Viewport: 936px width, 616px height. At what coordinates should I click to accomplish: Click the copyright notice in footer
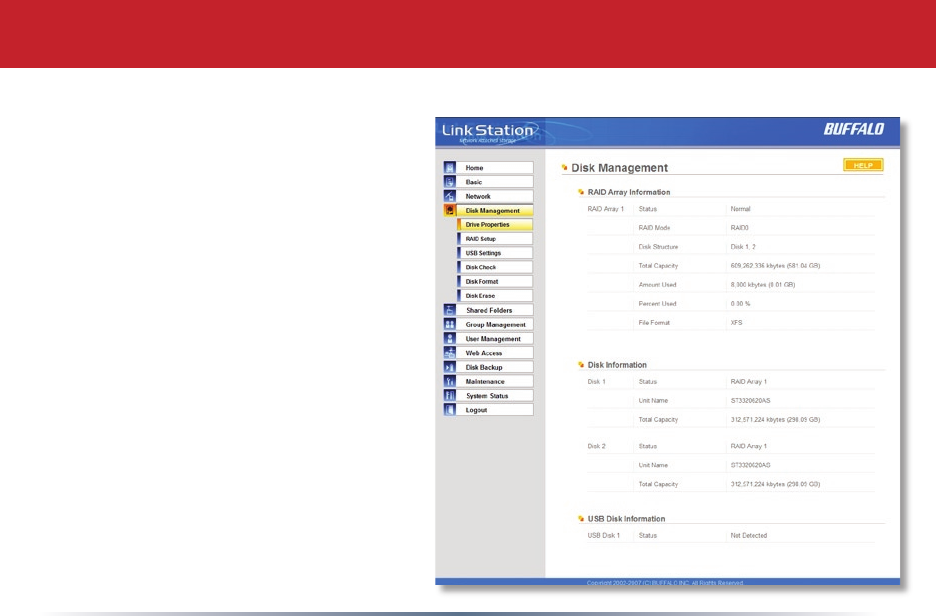[664, 583]
